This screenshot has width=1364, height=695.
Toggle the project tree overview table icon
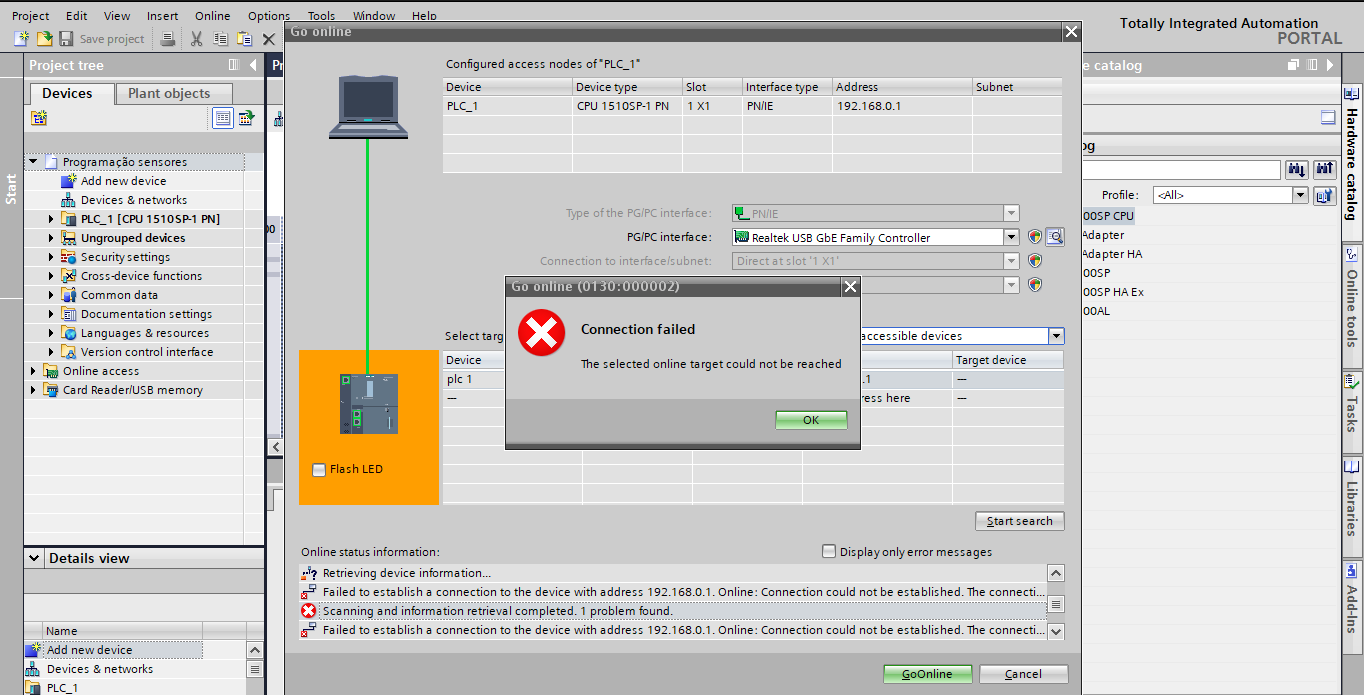[x=223, y=118]
